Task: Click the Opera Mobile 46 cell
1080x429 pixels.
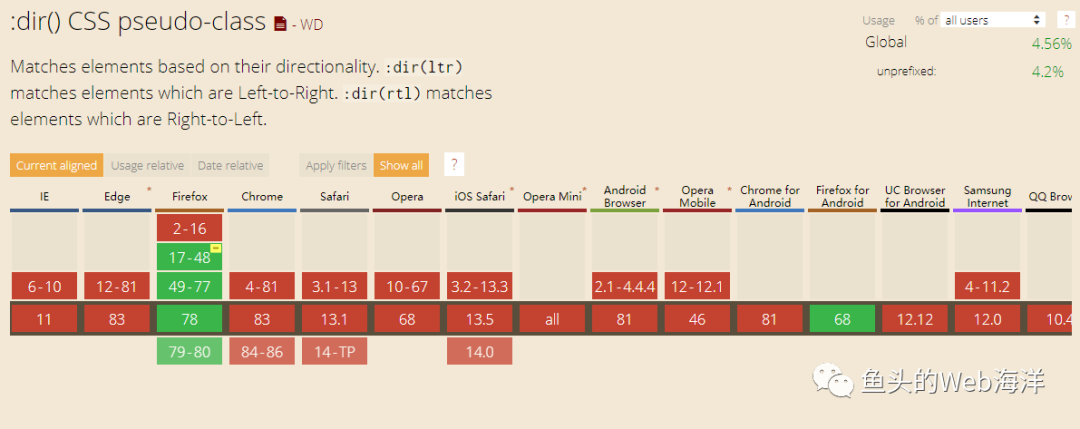Action: pos(698,319)
